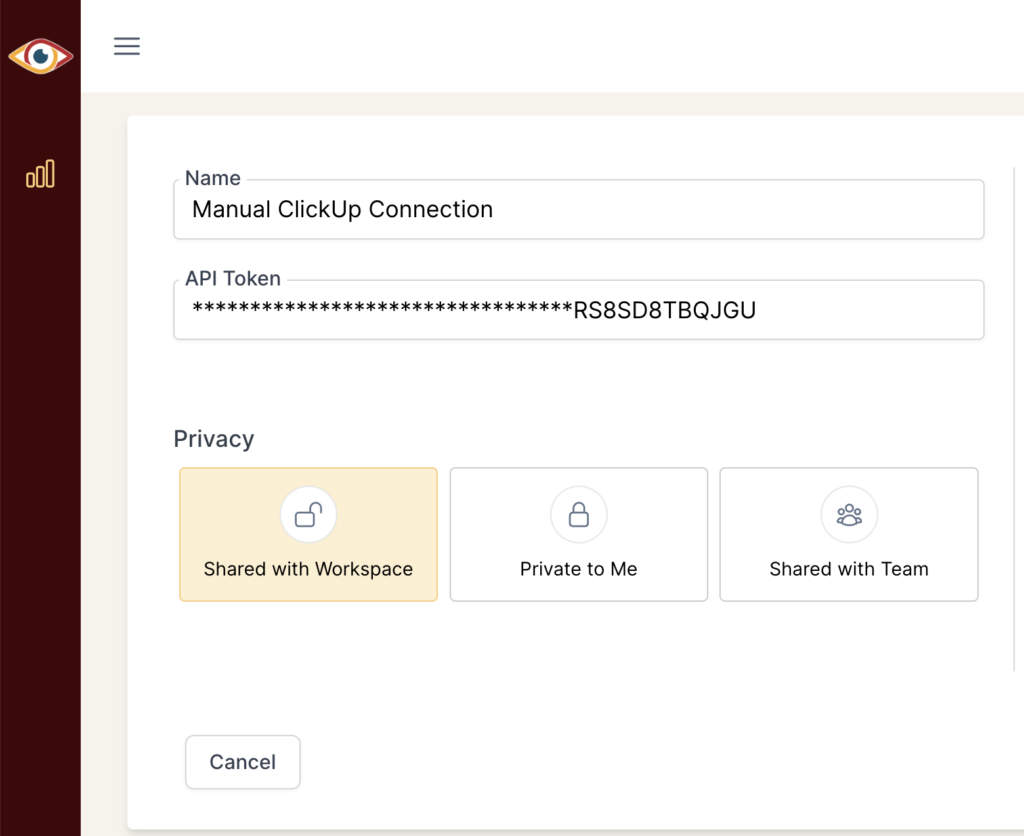The height and width of the screenshot is (836, 1024).
Task: Click the eye logo in the sidebar
Action: click(40, 57)
